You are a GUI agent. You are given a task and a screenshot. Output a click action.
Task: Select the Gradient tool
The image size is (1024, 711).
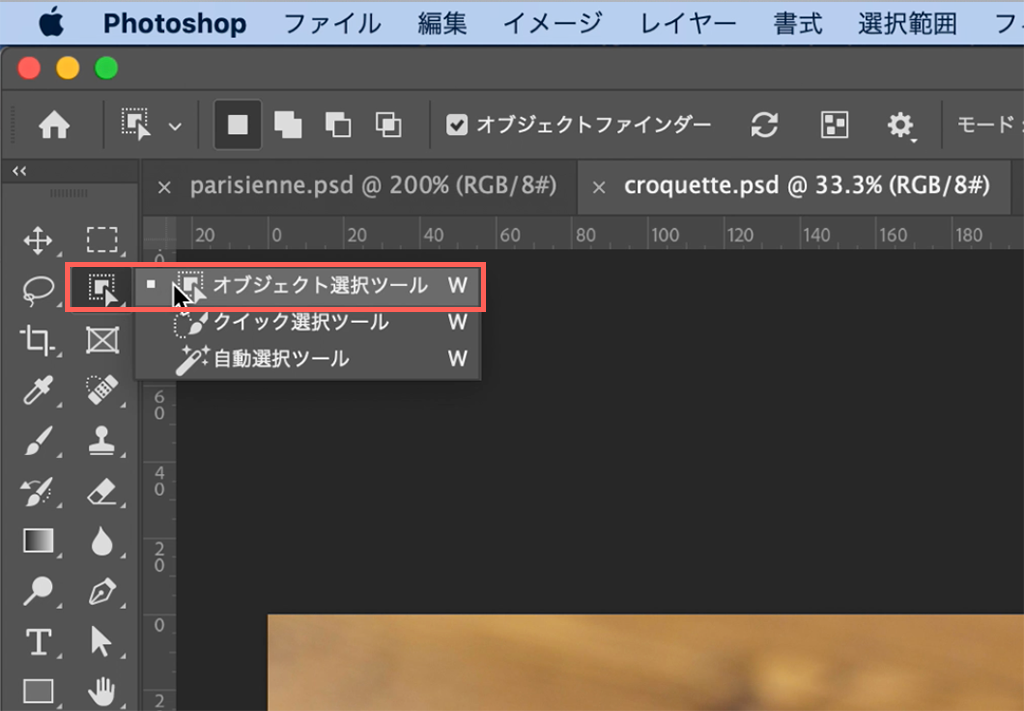38,541
